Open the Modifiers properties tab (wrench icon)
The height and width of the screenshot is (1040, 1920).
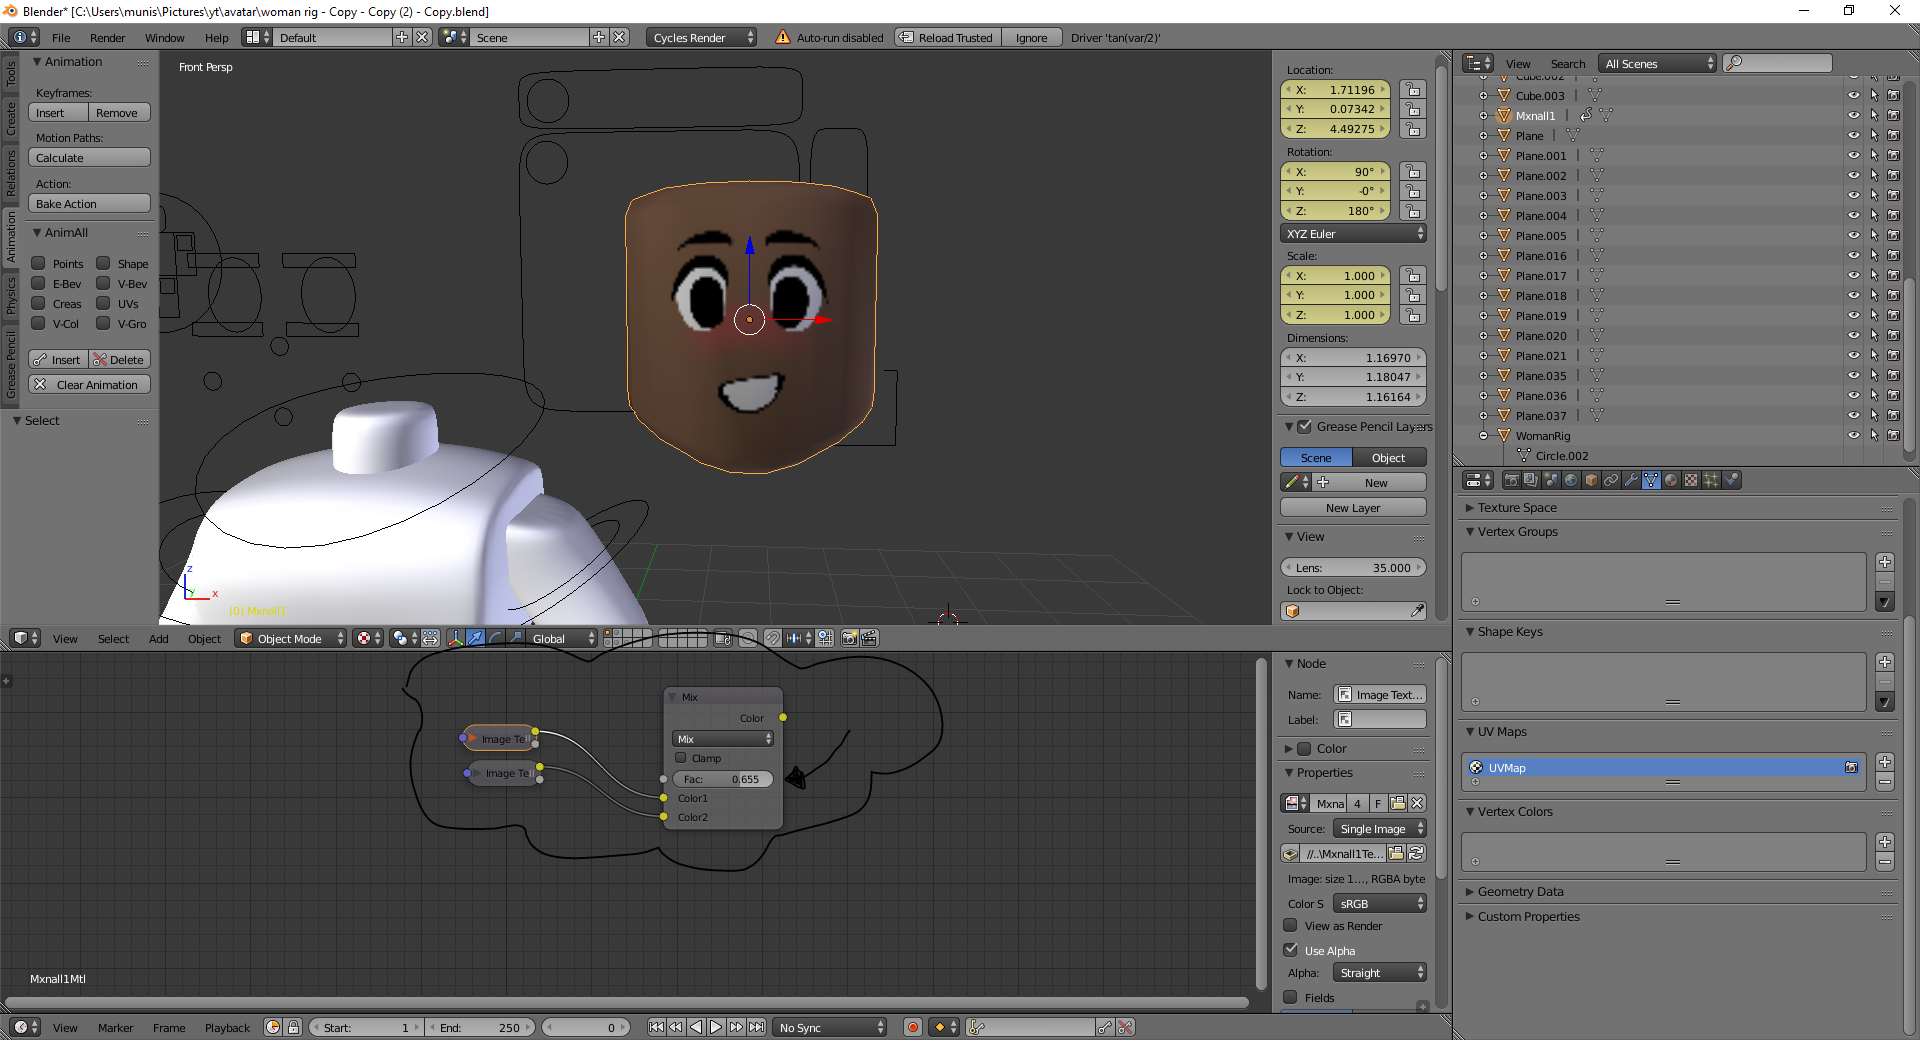pyautogui.click(x=1631, y=480)
